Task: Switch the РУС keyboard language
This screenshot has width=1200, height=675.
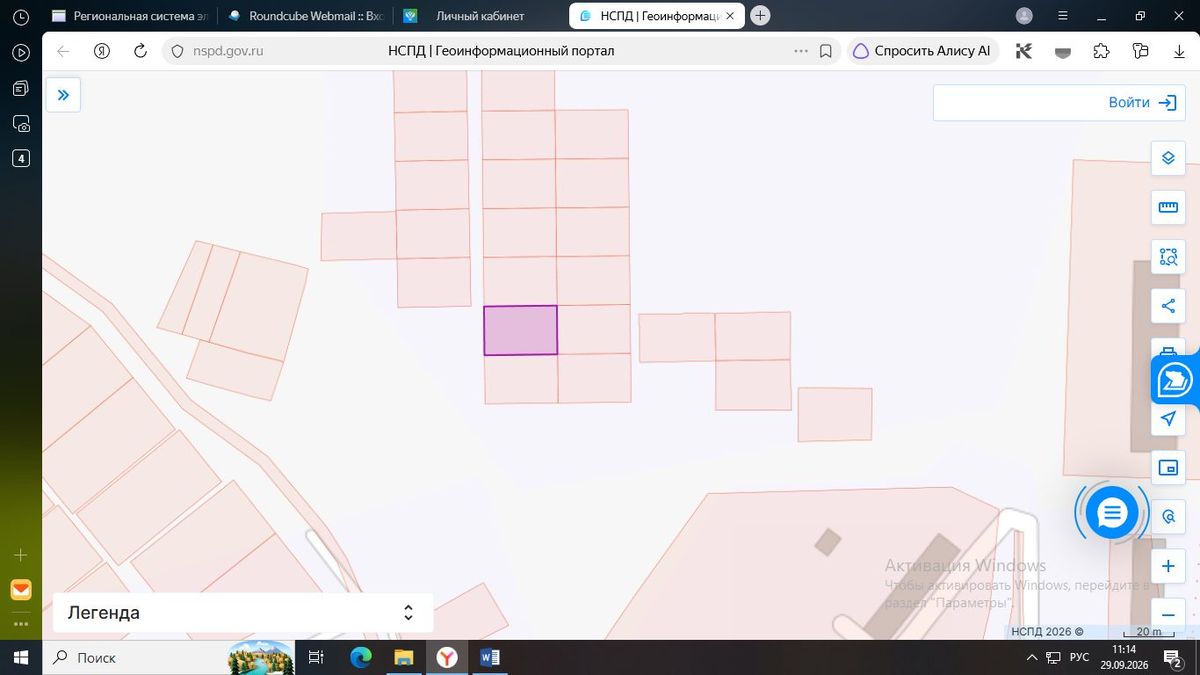Action: 1079,657
